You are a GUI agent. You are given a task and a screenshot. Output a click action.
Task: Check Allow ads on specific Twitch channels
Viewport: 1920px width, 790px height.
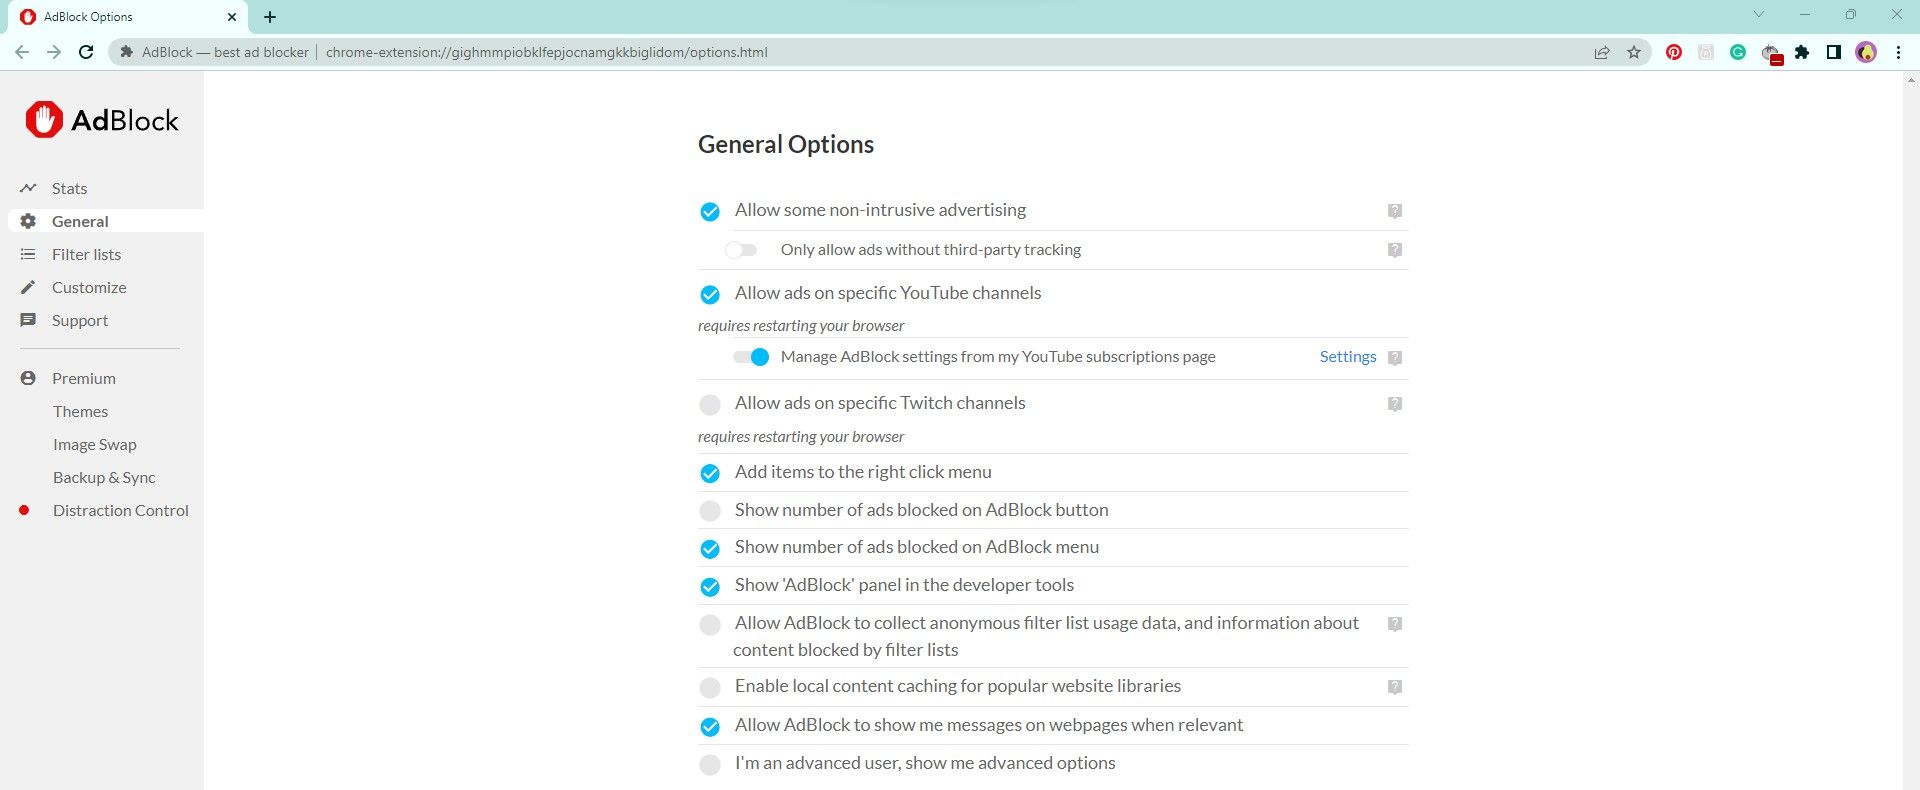click(x=710, y=405)
